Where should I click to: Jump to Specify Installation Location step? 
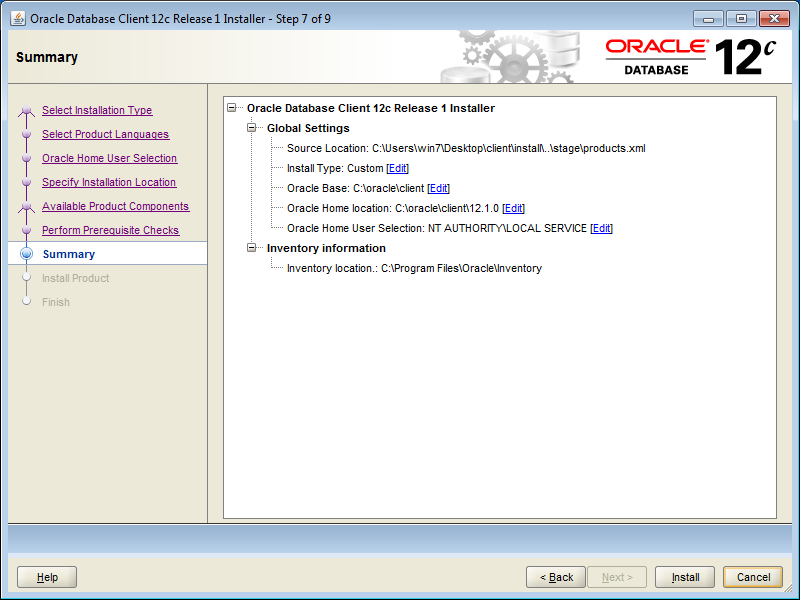click(x=109, y=182)
